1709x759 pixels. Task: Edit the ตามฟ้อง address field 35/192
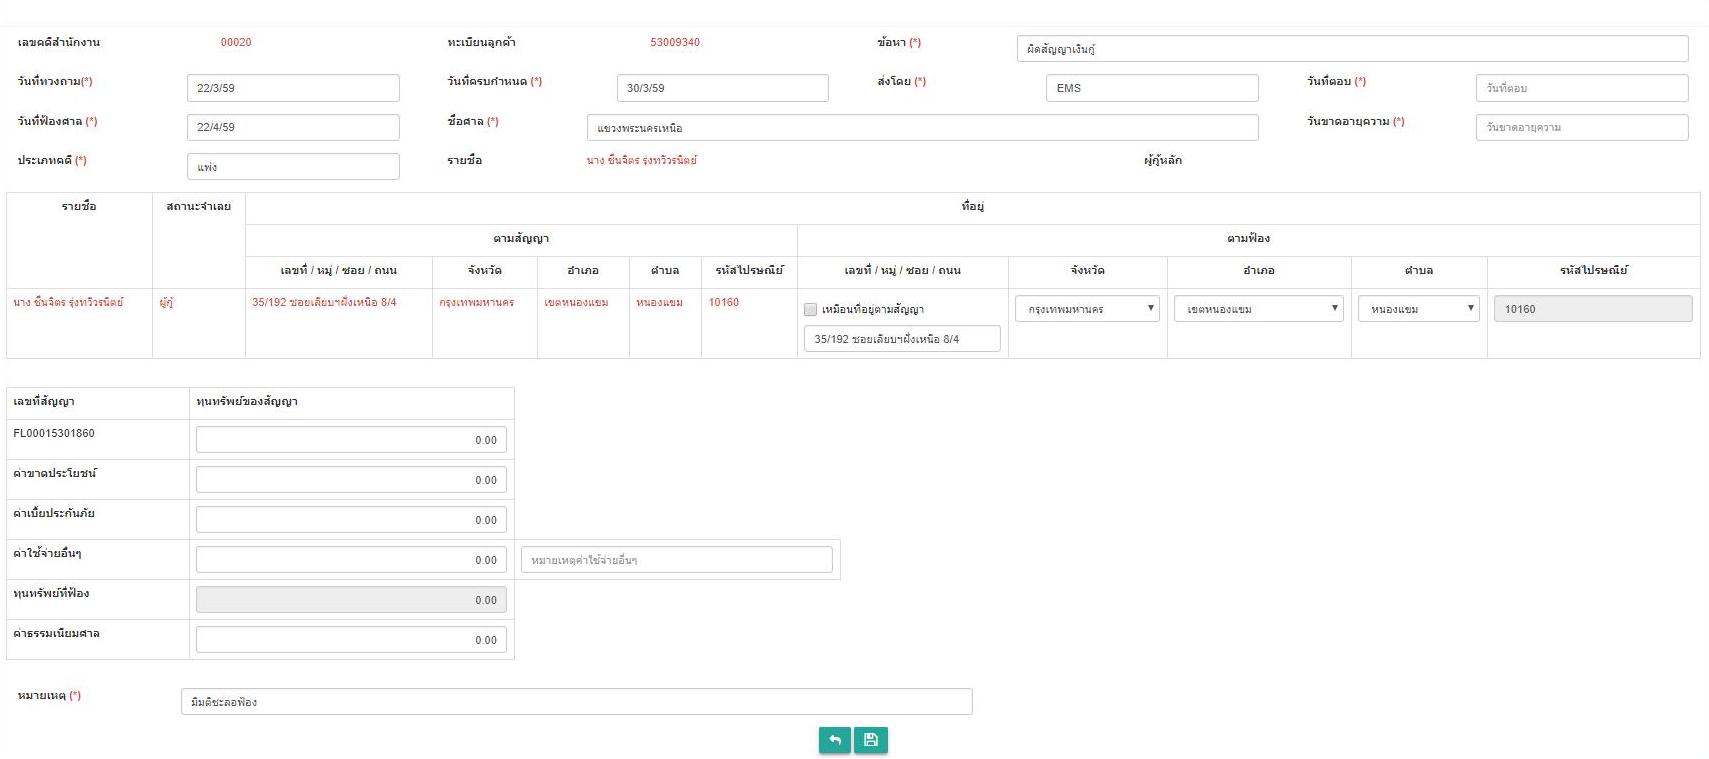[x=901, y=339]
